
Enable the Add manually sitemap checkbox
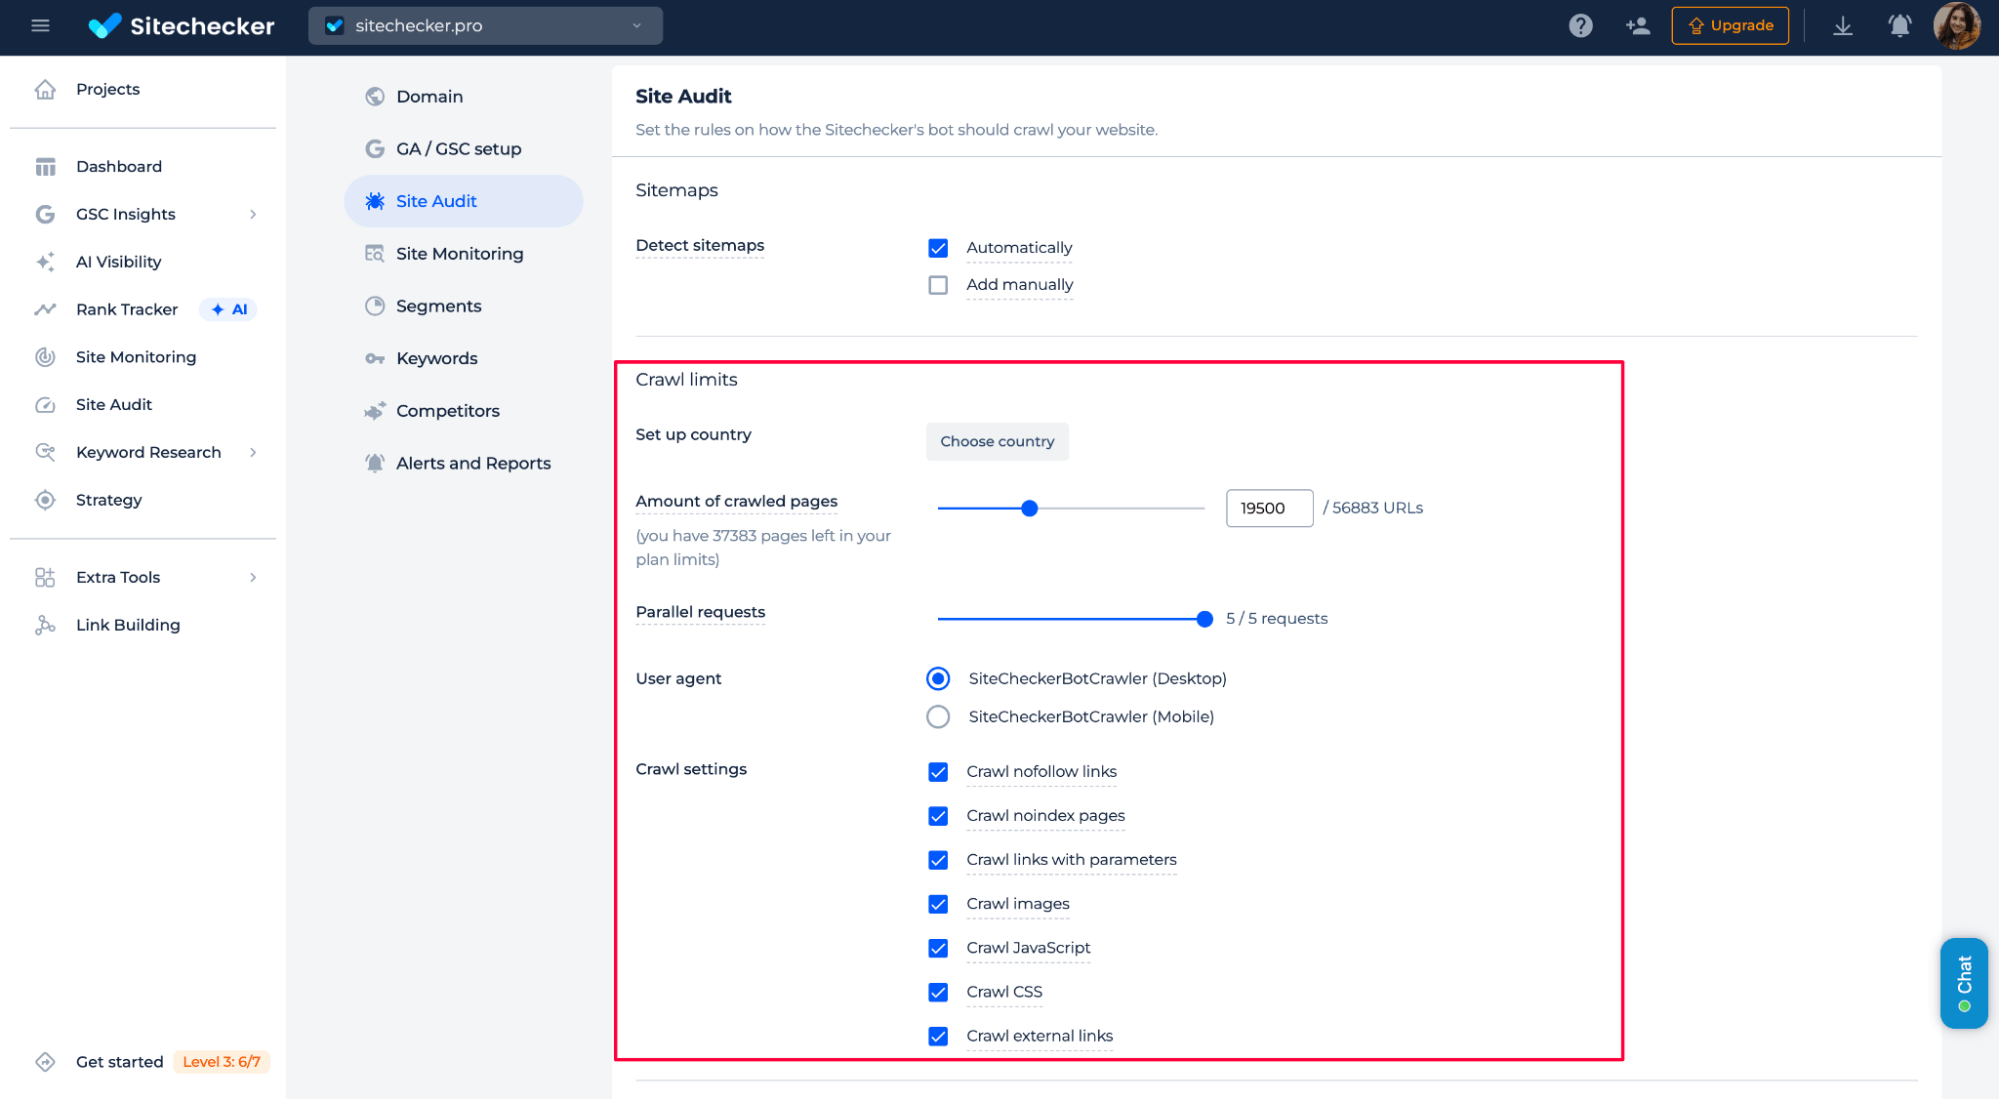(x=938, y=285)
